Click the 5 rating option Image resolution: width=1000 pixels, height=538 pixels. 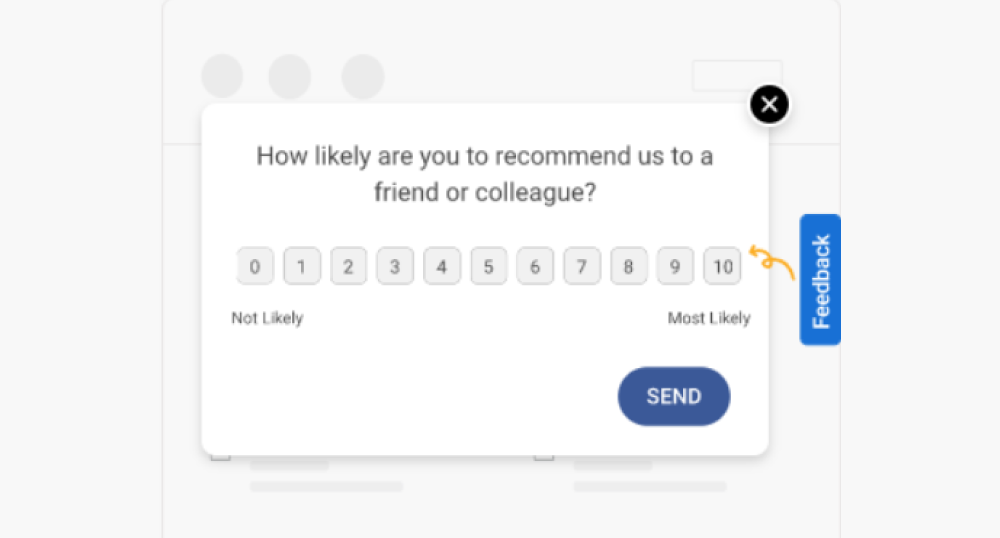pos(488,267)
